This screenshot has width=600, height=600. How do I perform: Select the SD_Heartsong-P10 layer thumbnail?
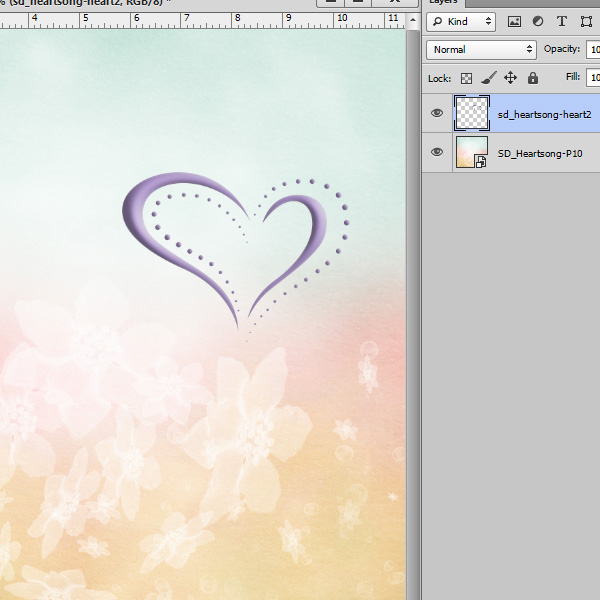(x=472, y=152)
